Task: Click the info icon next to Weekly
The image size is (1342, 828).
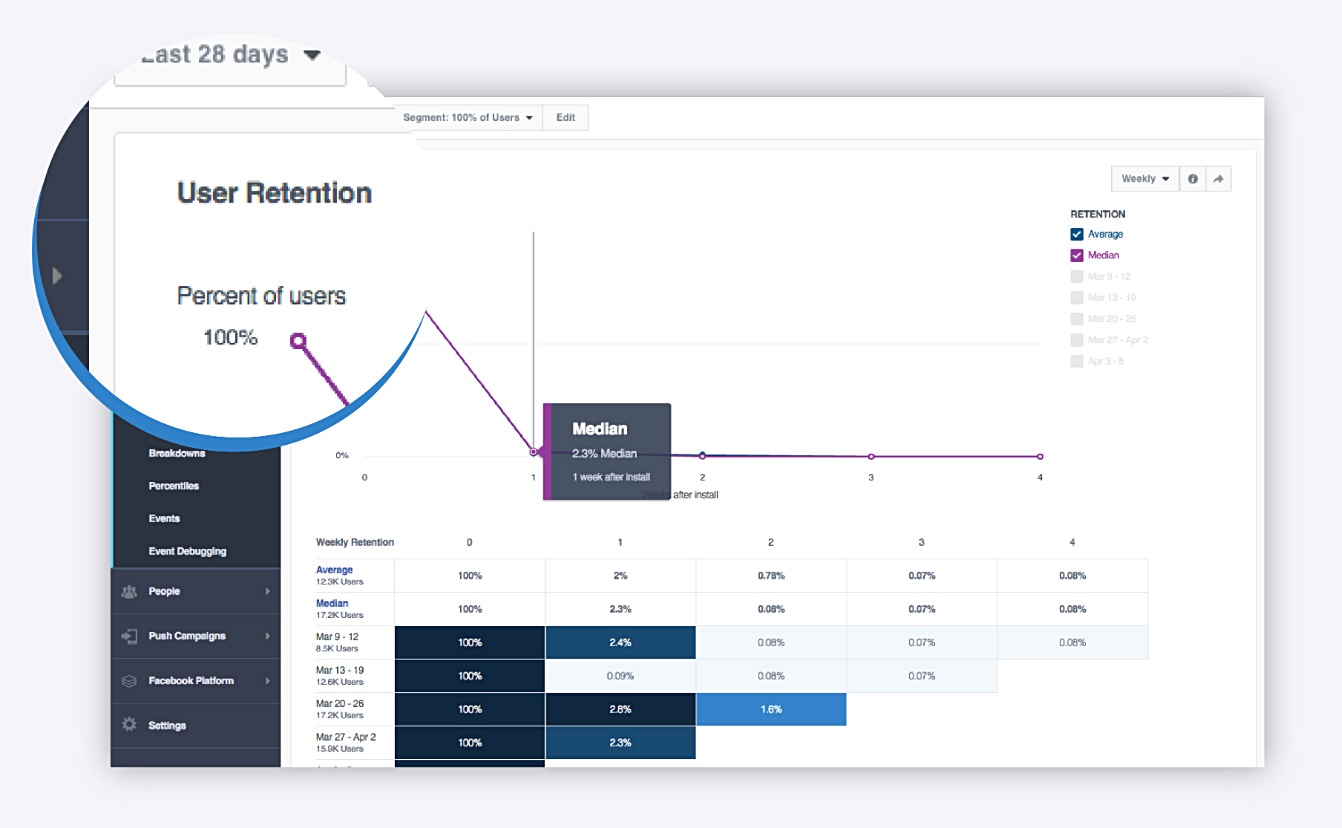Action: point(1193,179)
